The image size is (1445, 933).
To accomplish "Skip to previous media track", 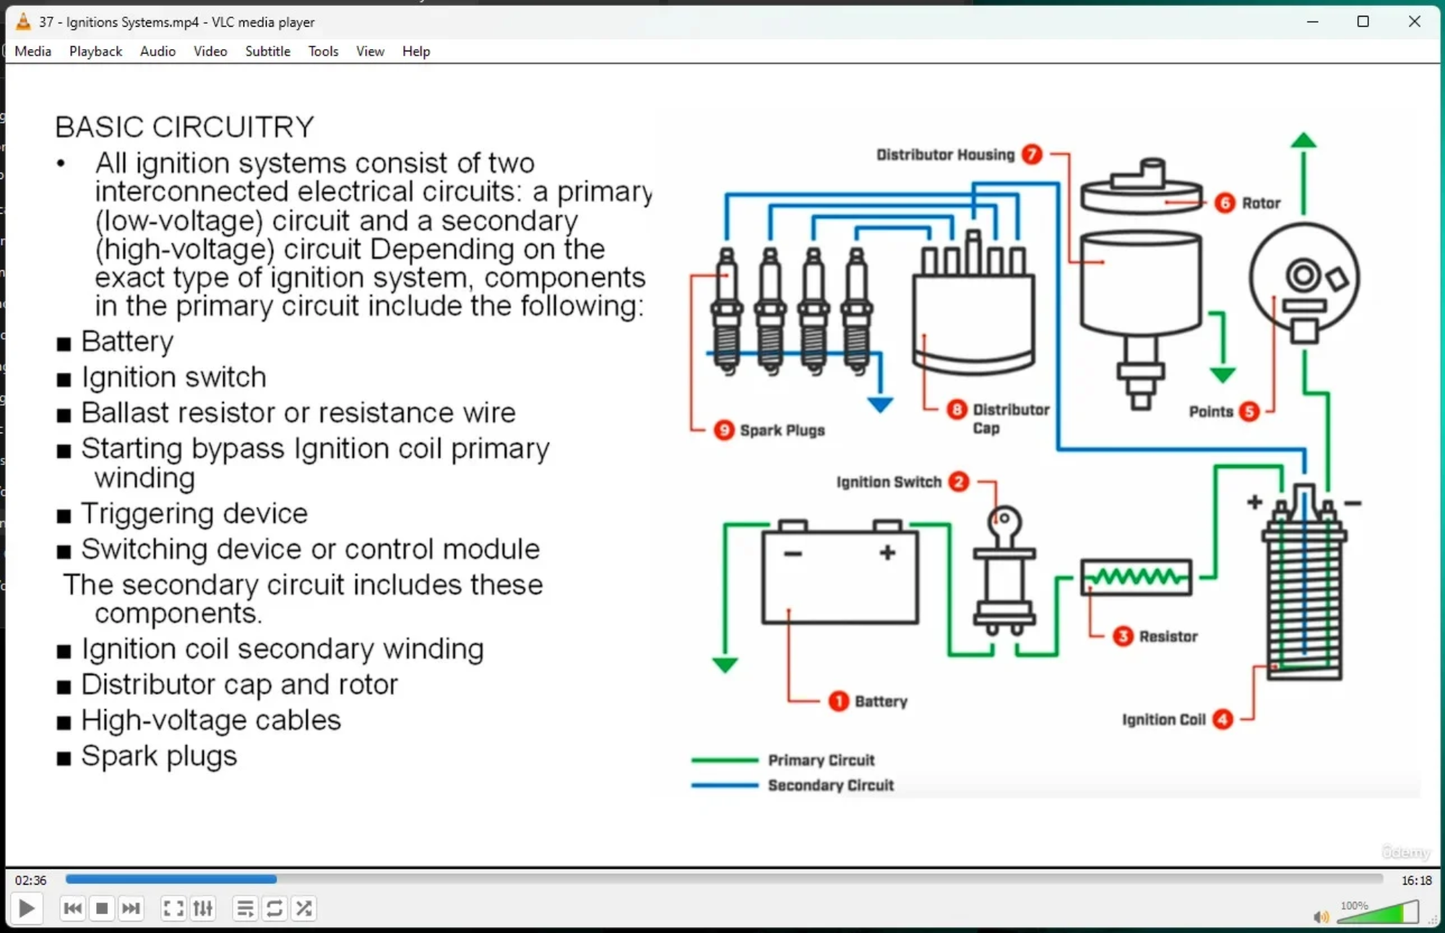I will 72,908.
